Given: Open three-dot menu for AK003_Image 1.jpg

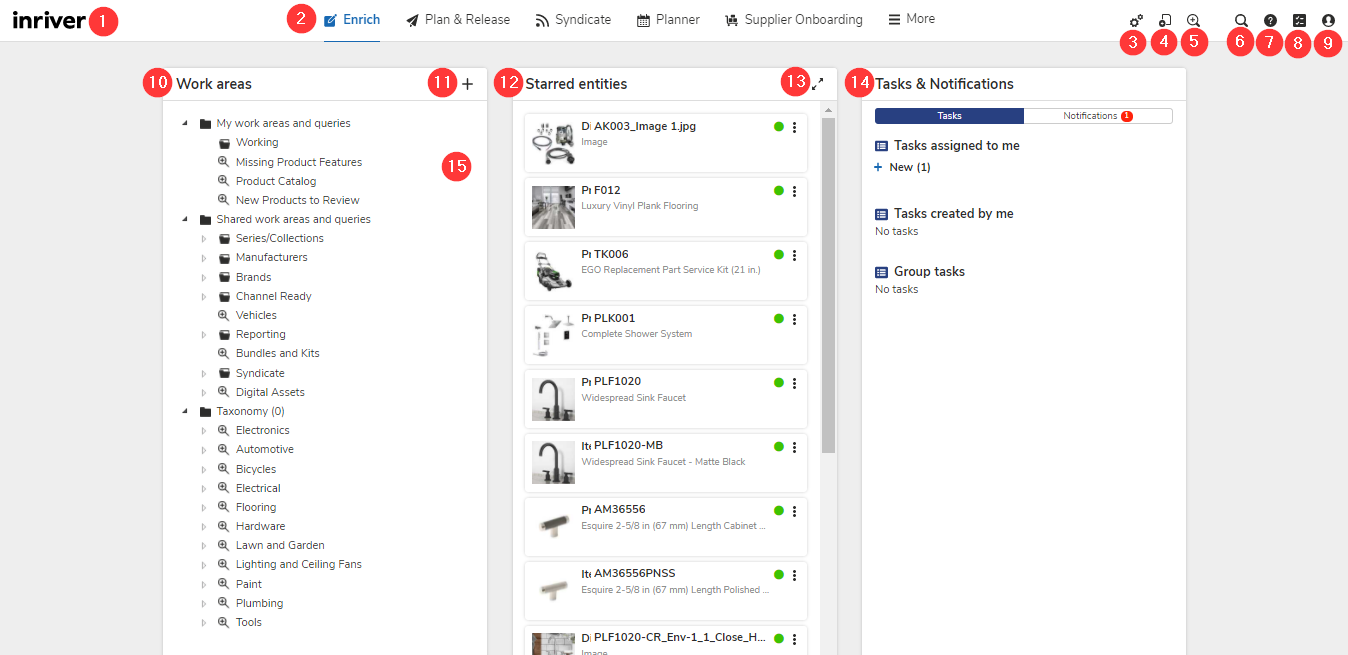Looking at the screenshot, I should click(794, 127).
